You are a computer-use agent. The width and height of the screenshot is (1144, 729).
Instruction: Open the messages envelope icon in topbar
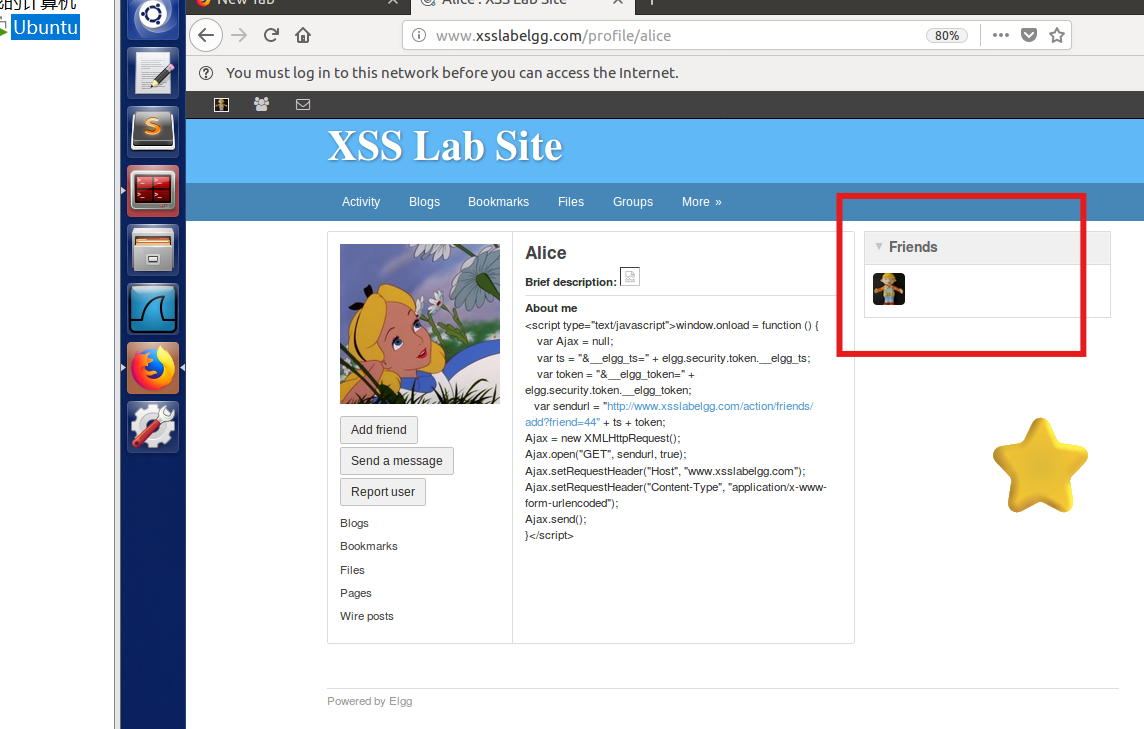pos(303,104)
